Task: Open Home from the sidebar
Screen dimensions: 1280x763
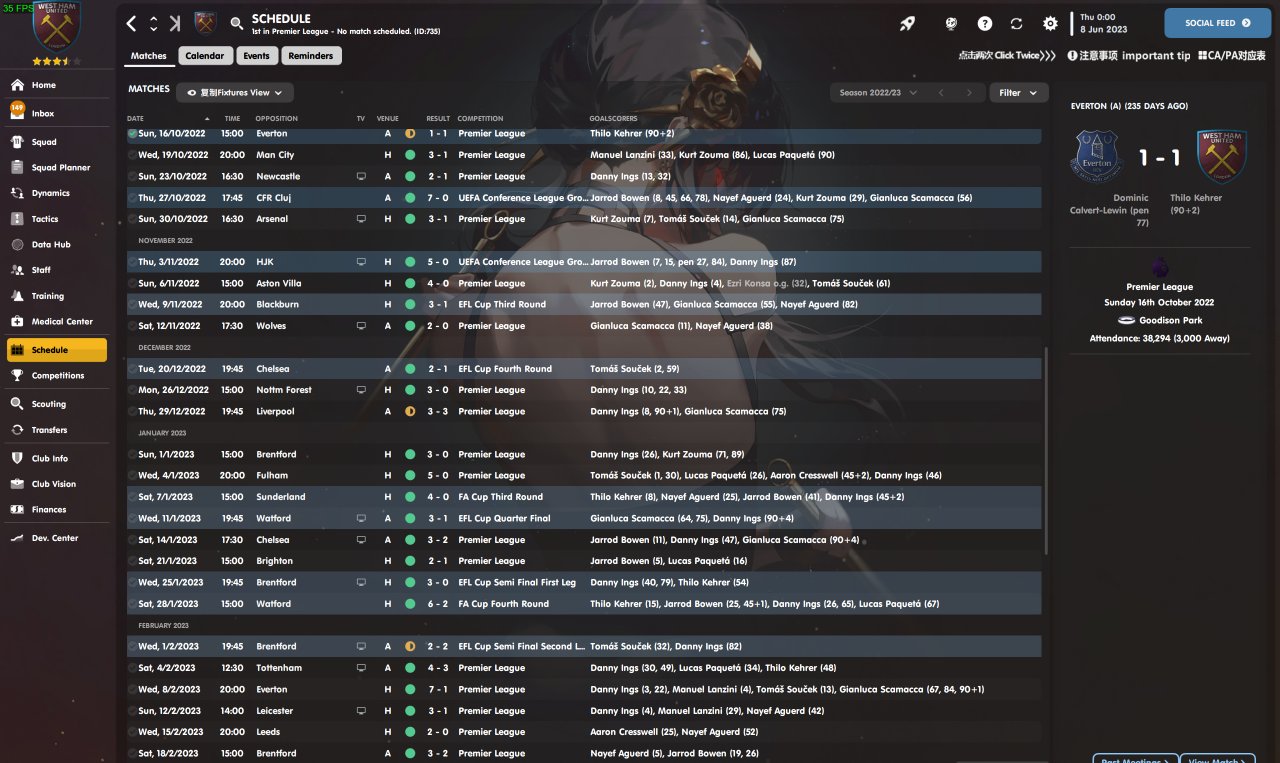Action: (59, 85)
